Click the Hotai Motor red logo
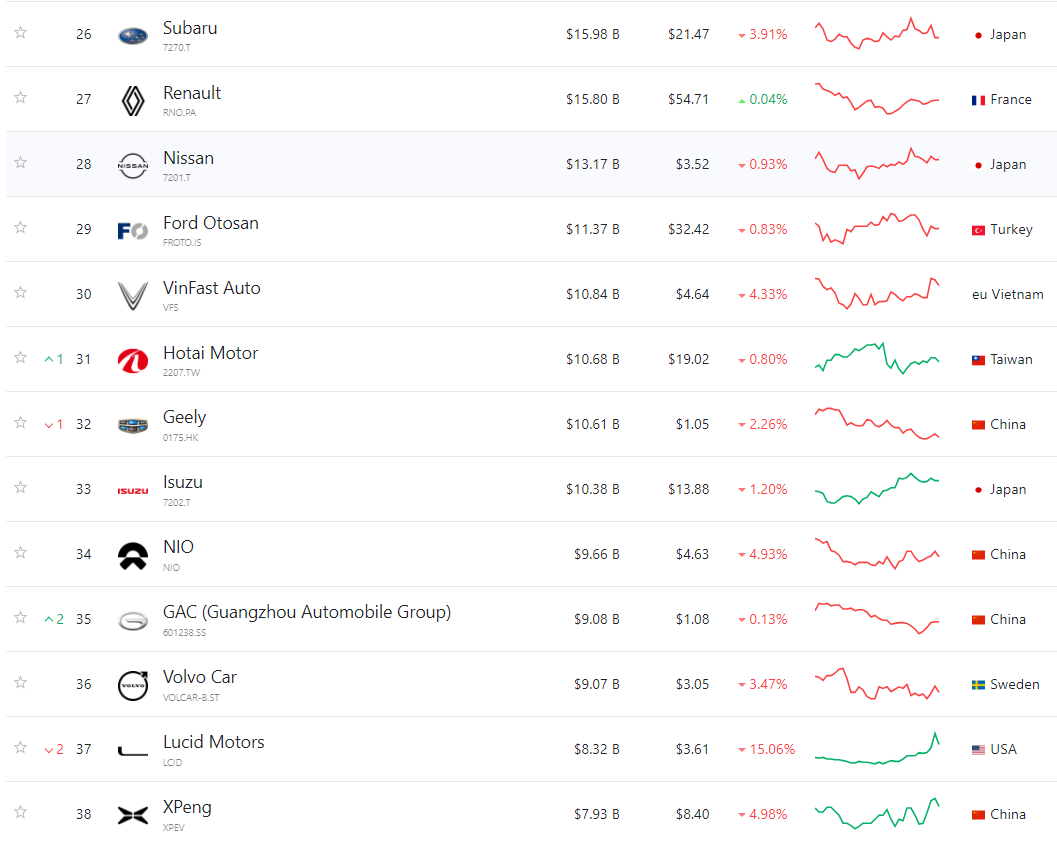 133,361
